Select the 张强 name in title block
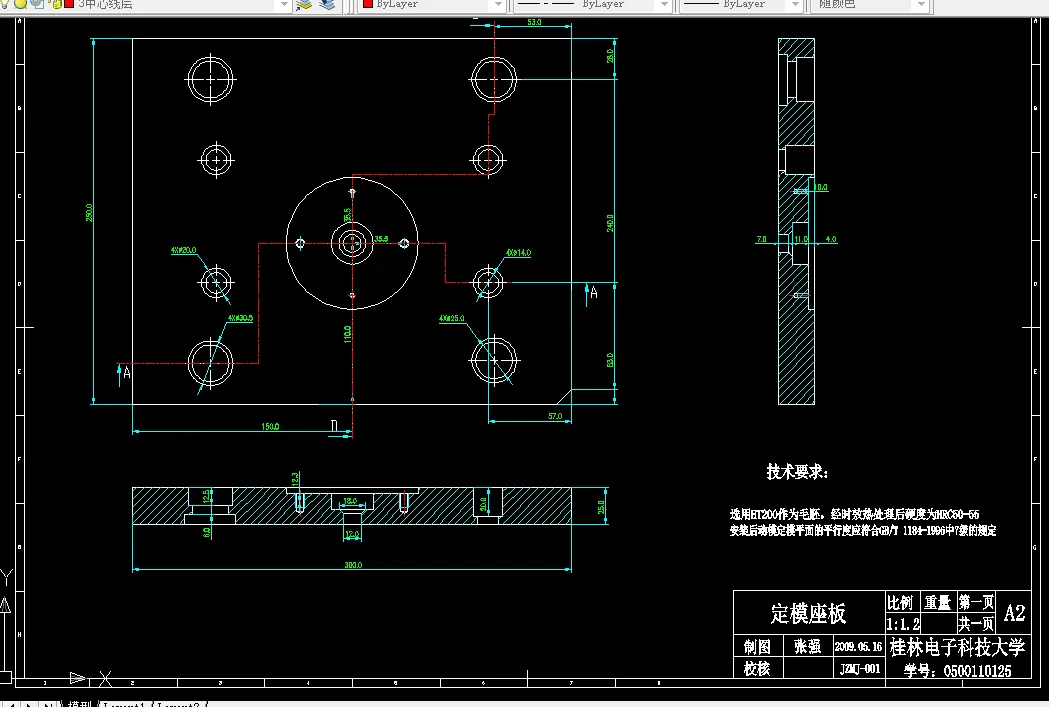1049x707 pixels. click(x=807, y=647)
